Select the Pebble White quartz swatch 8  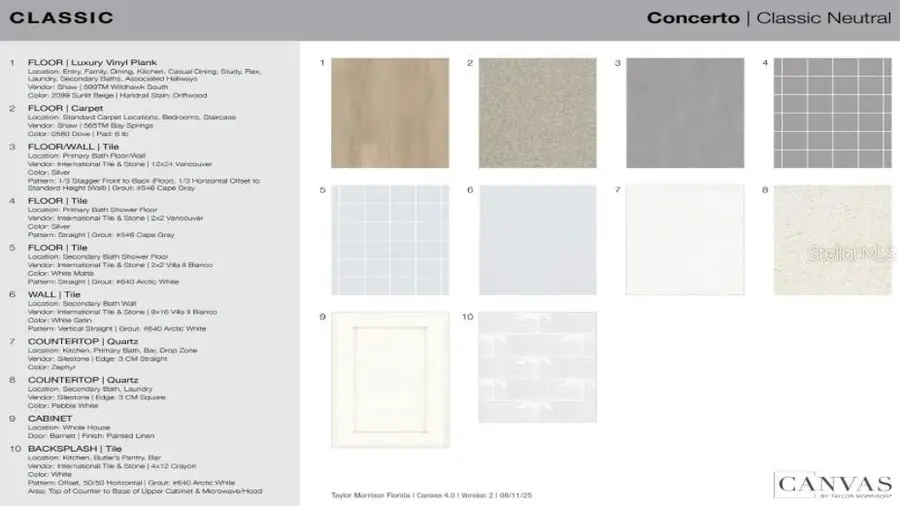(x=832, y=240)
